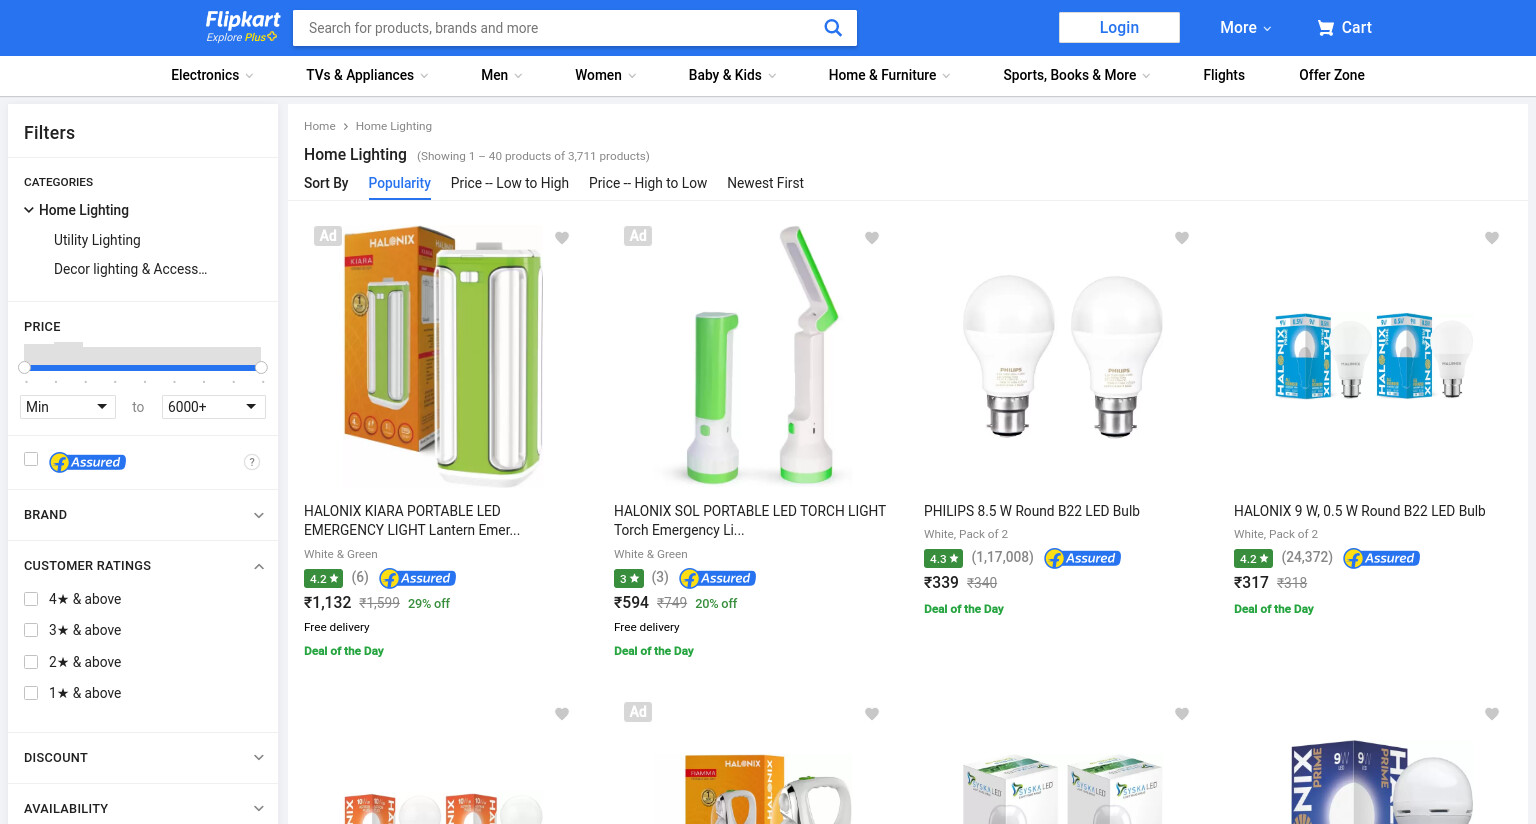Click the Philips LED bulb product image
Image resolution: width=1536 pixels, height=824 pixels.
click(1063, 356)
